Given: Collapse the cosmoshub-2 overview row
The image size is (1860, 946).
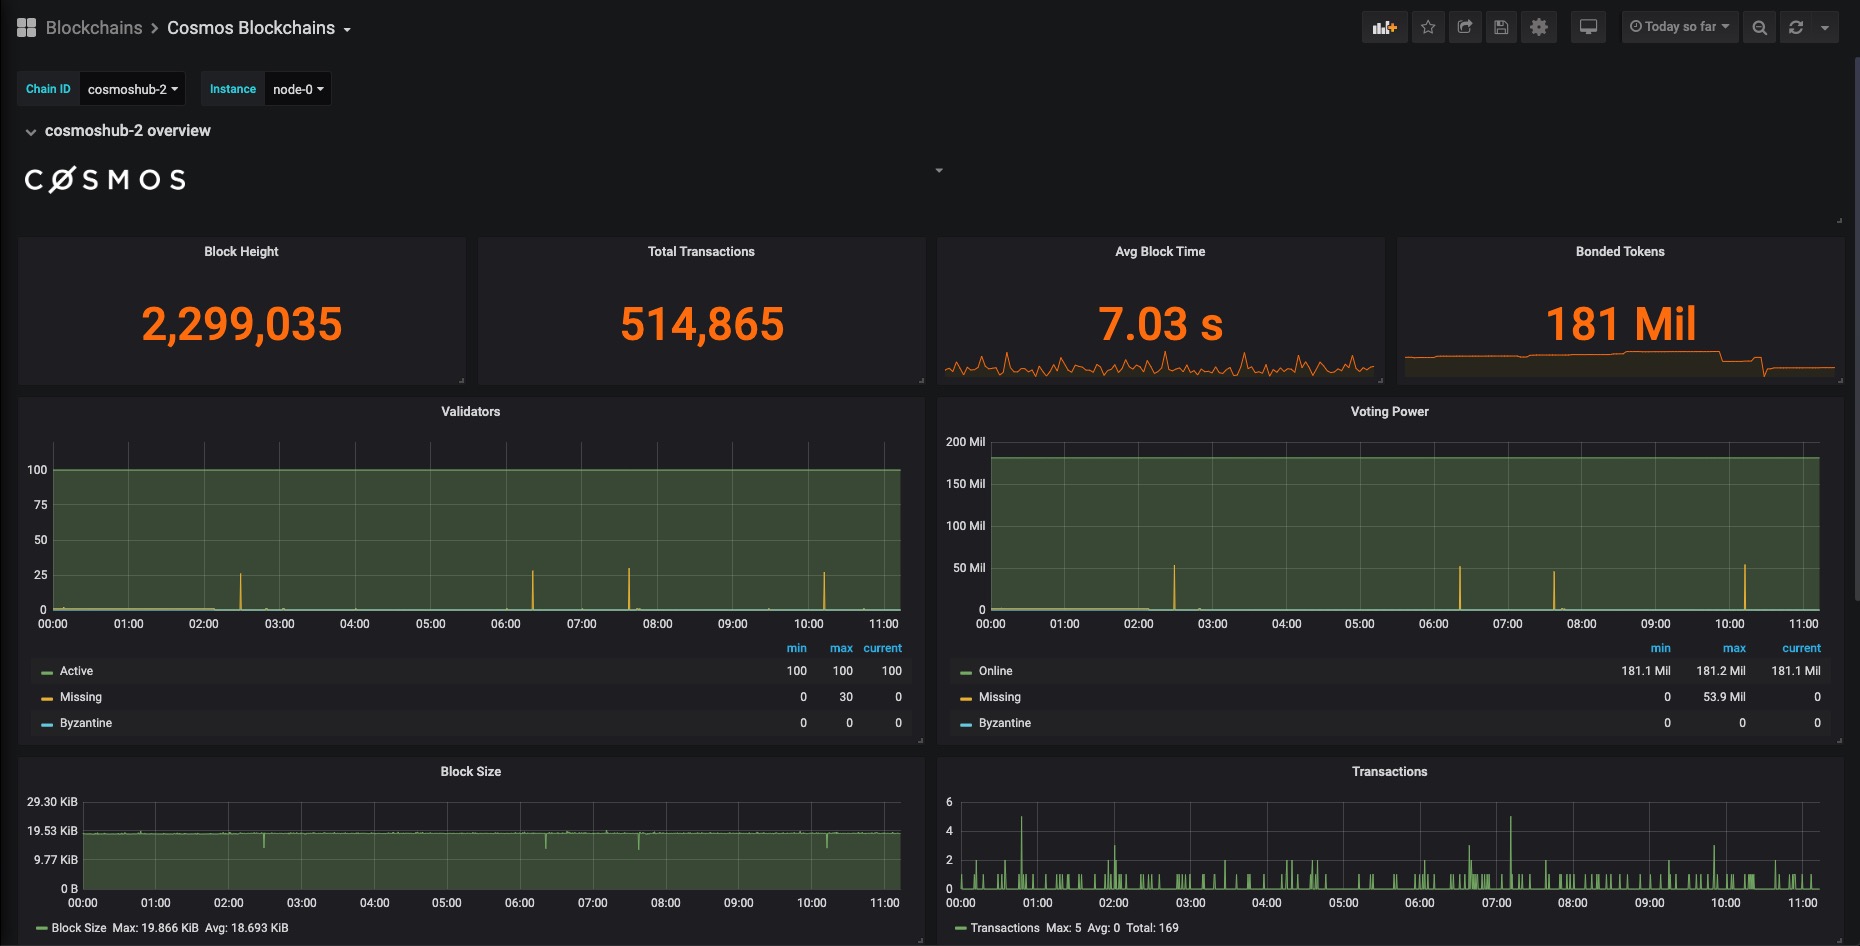Looking at the screenshot, I should [127, 131].
